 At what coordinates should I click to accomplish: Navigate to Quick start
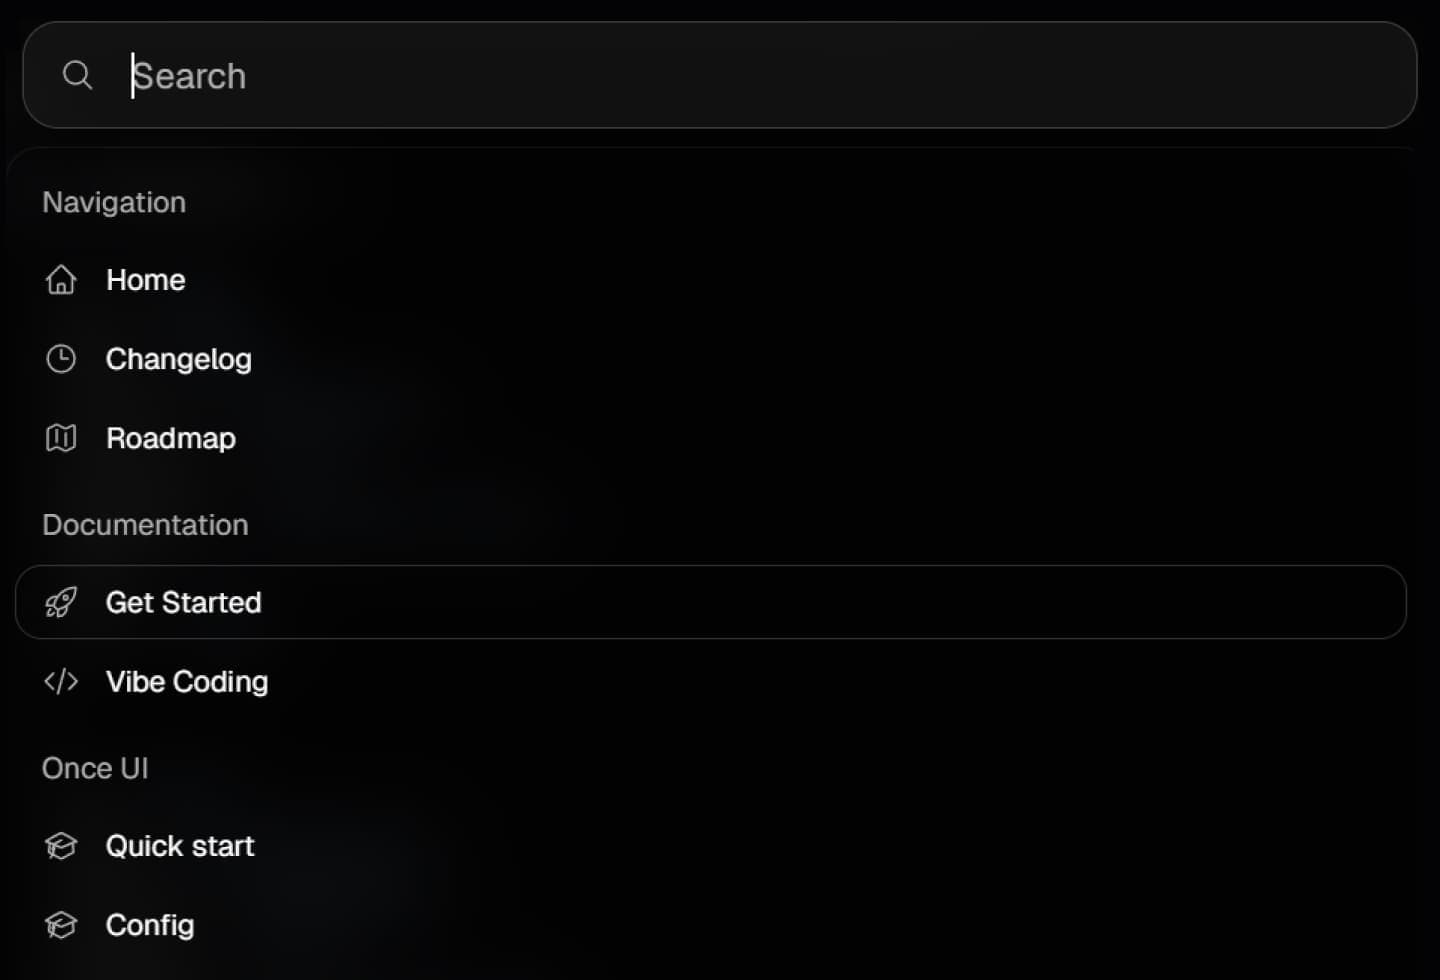pyautogui.click(x=180, y=846)
